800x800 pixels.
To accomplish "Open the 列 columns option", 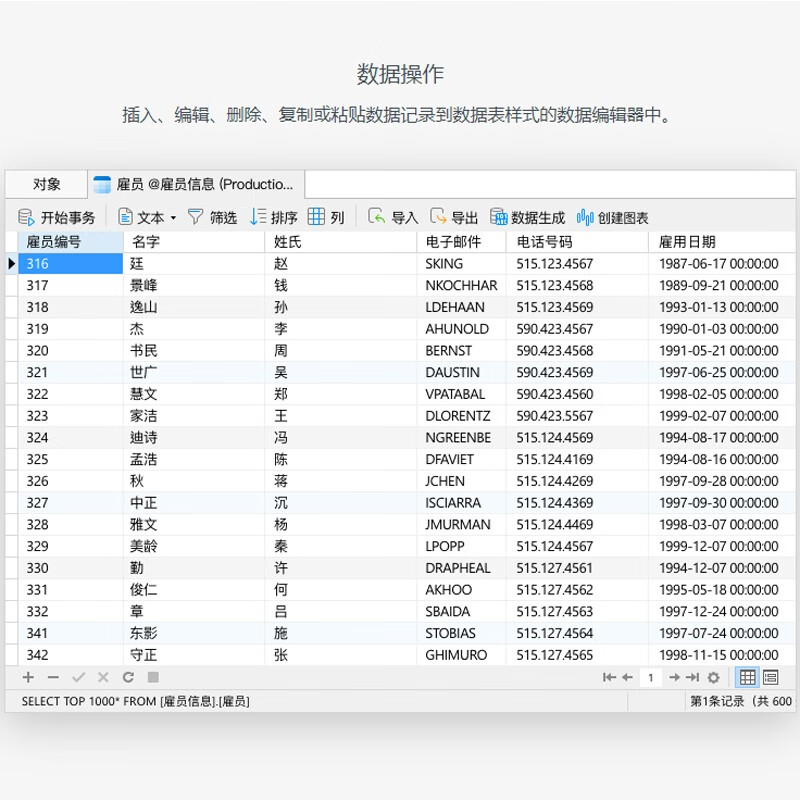I will (326, 217).
